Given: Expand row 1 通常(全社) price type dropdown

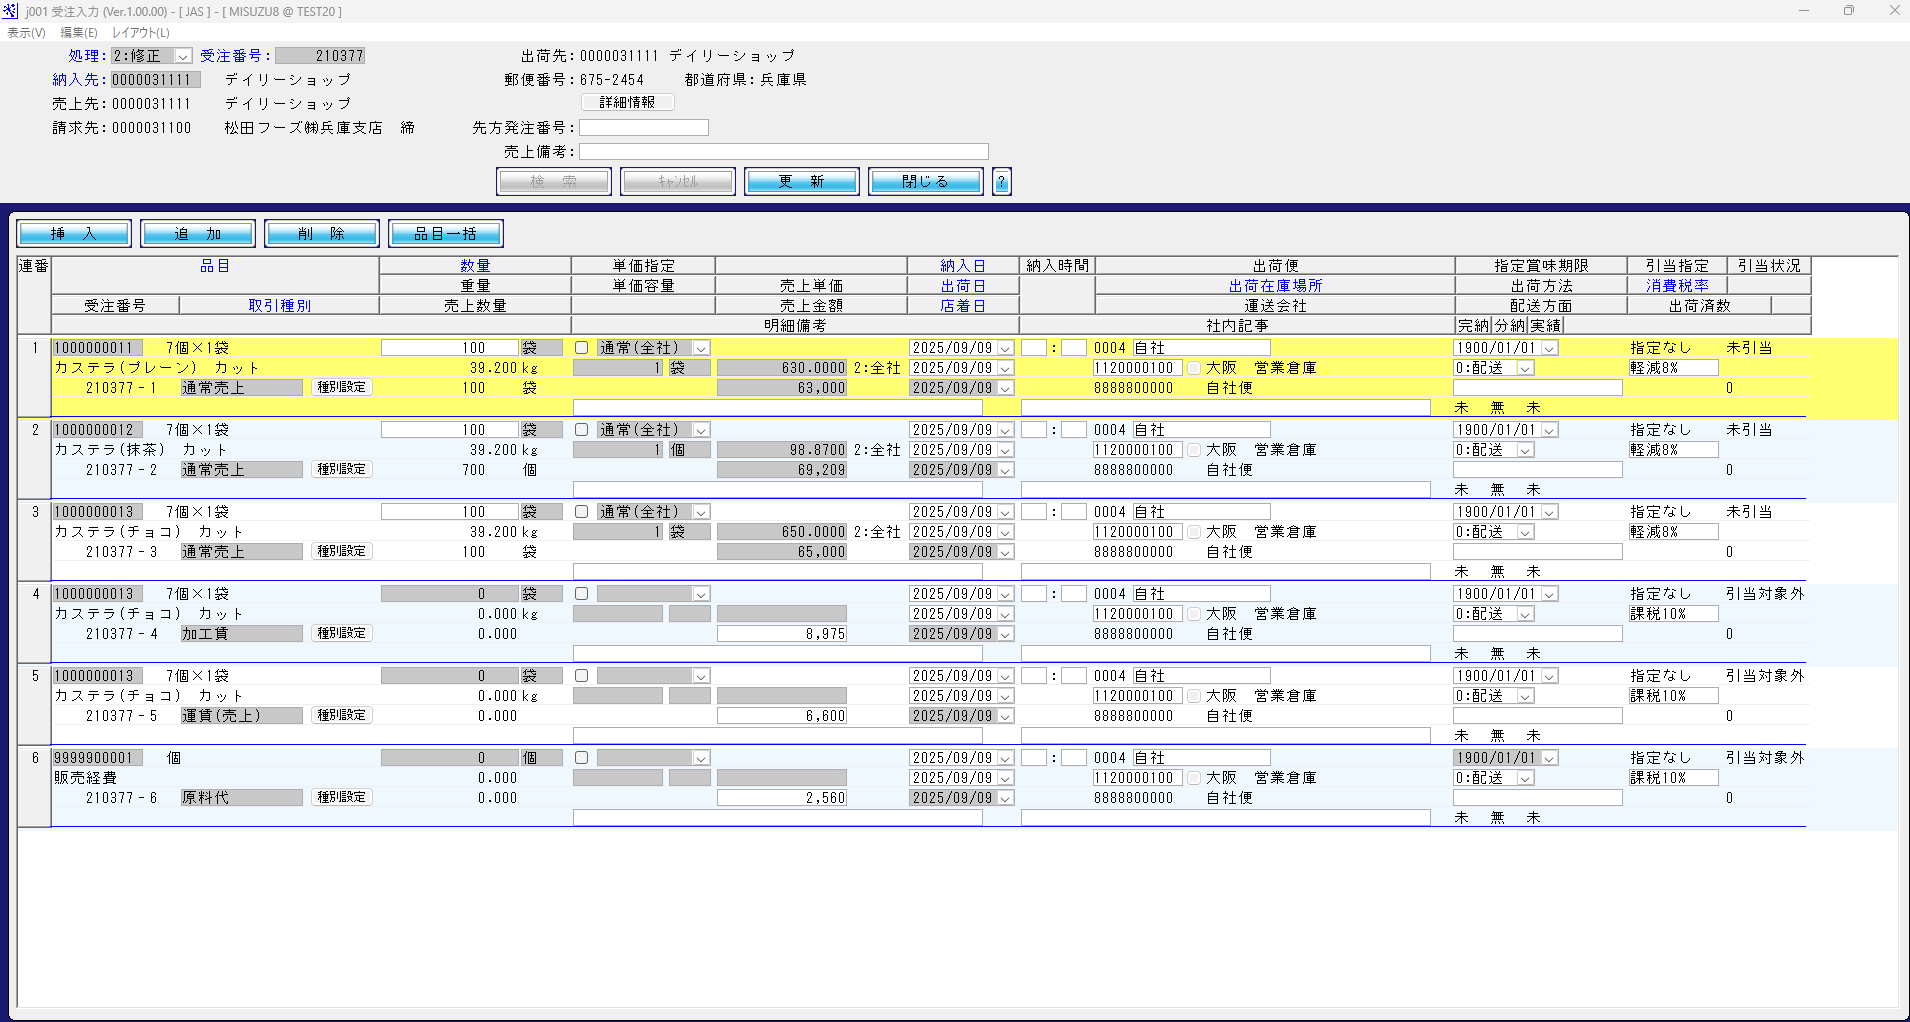Looking at the screenshot, I should pyautogui.click(x=702, y=348).
